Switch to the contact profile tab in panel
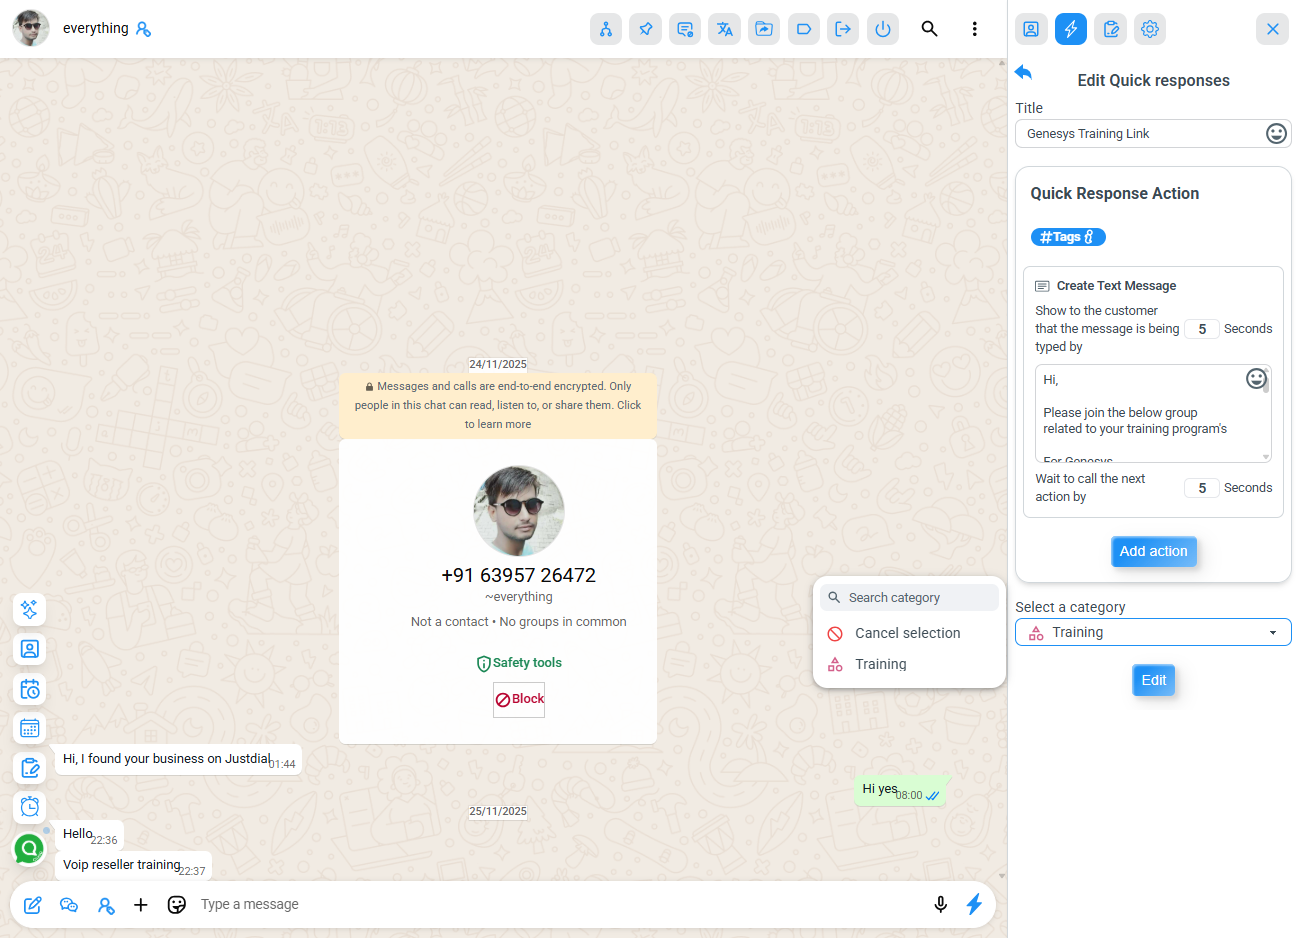 click(1031, 29)
